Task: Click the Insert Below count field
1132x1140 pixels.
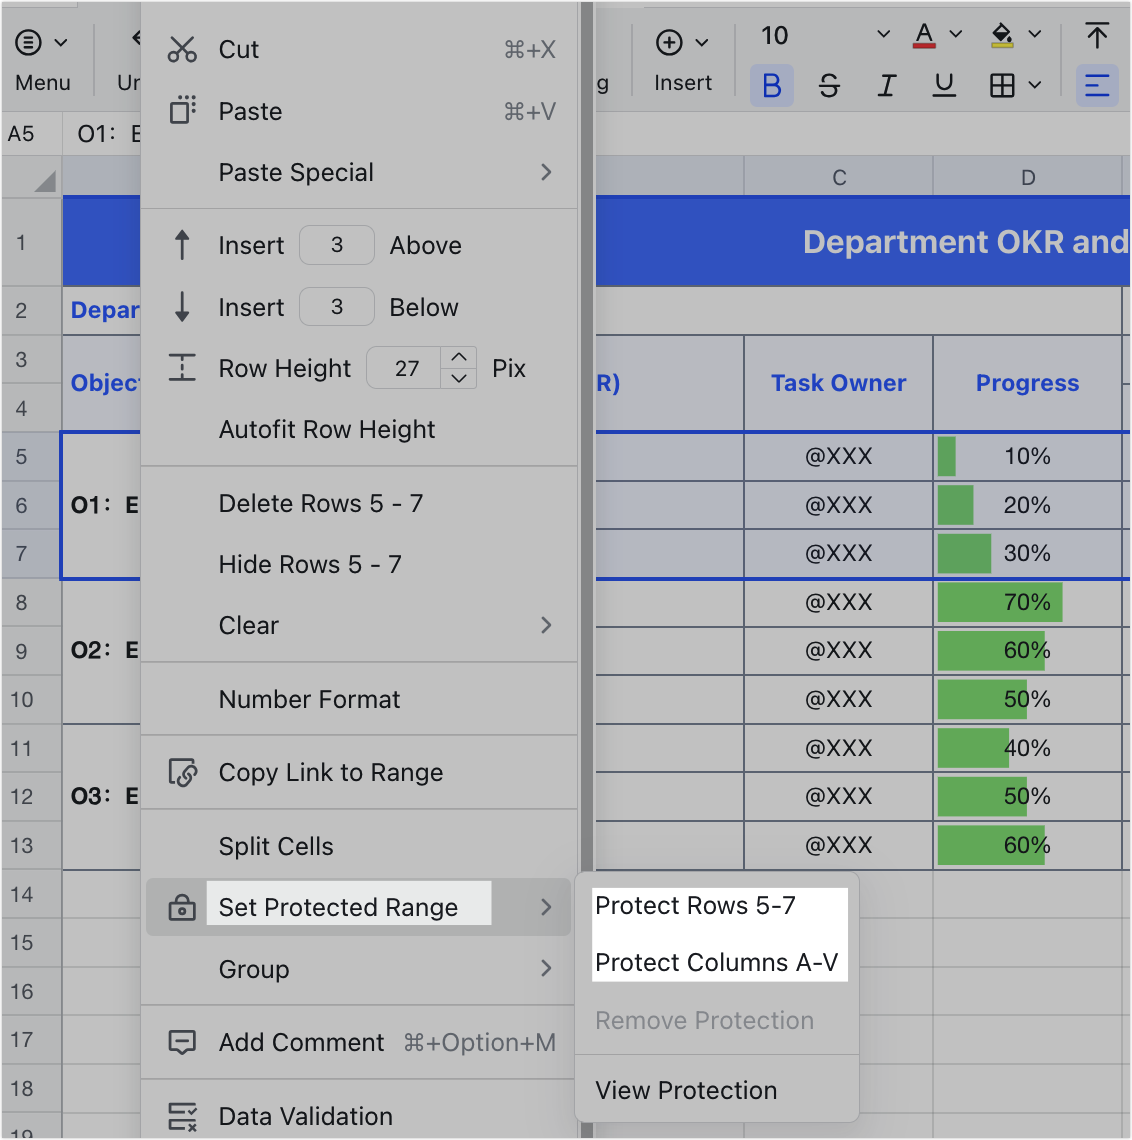Action: point(337,307)
